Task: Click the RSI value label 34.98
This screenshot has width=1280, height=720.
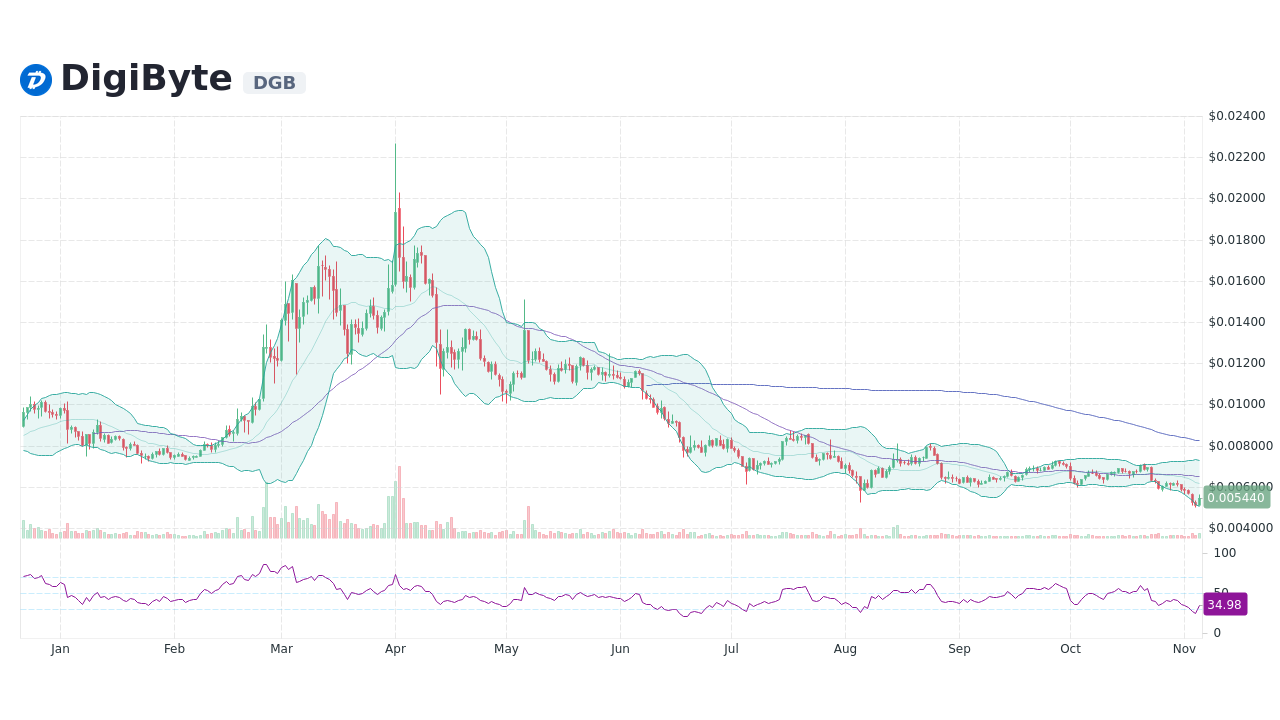Action: (1225, 605)
